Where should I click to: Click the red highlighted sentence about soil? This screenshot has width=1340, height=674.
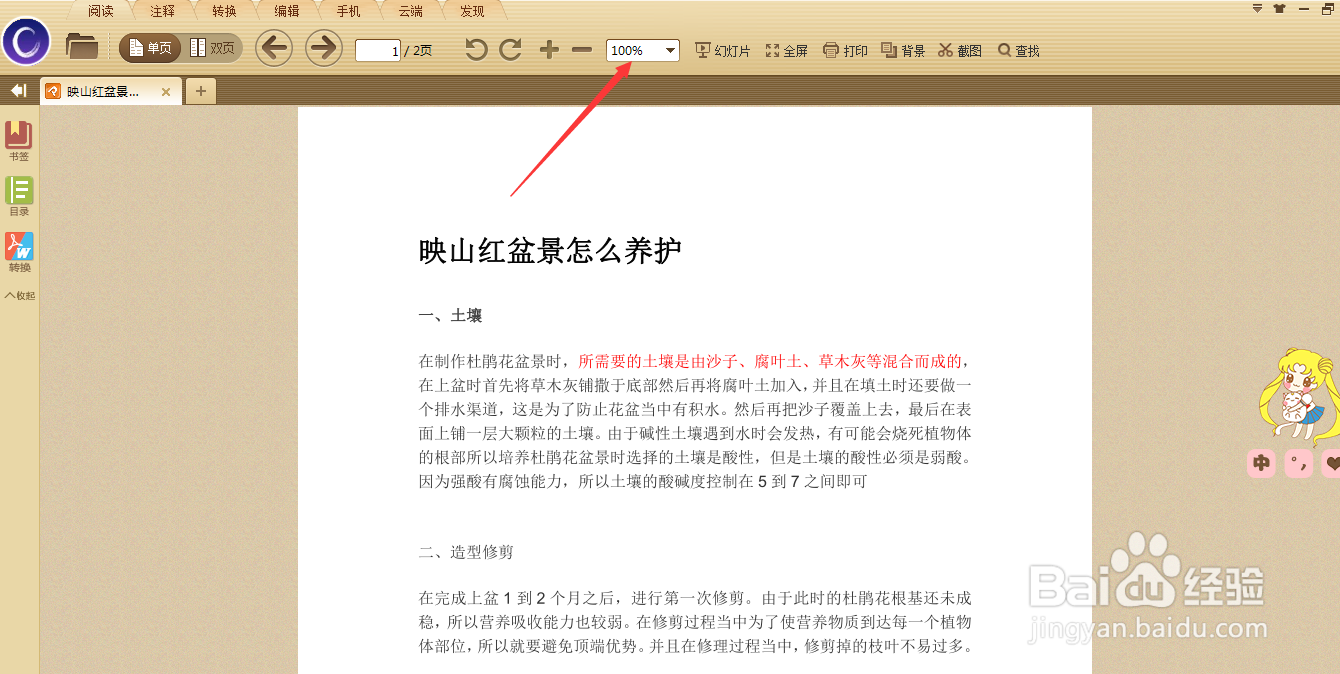[x=770, y=361]
